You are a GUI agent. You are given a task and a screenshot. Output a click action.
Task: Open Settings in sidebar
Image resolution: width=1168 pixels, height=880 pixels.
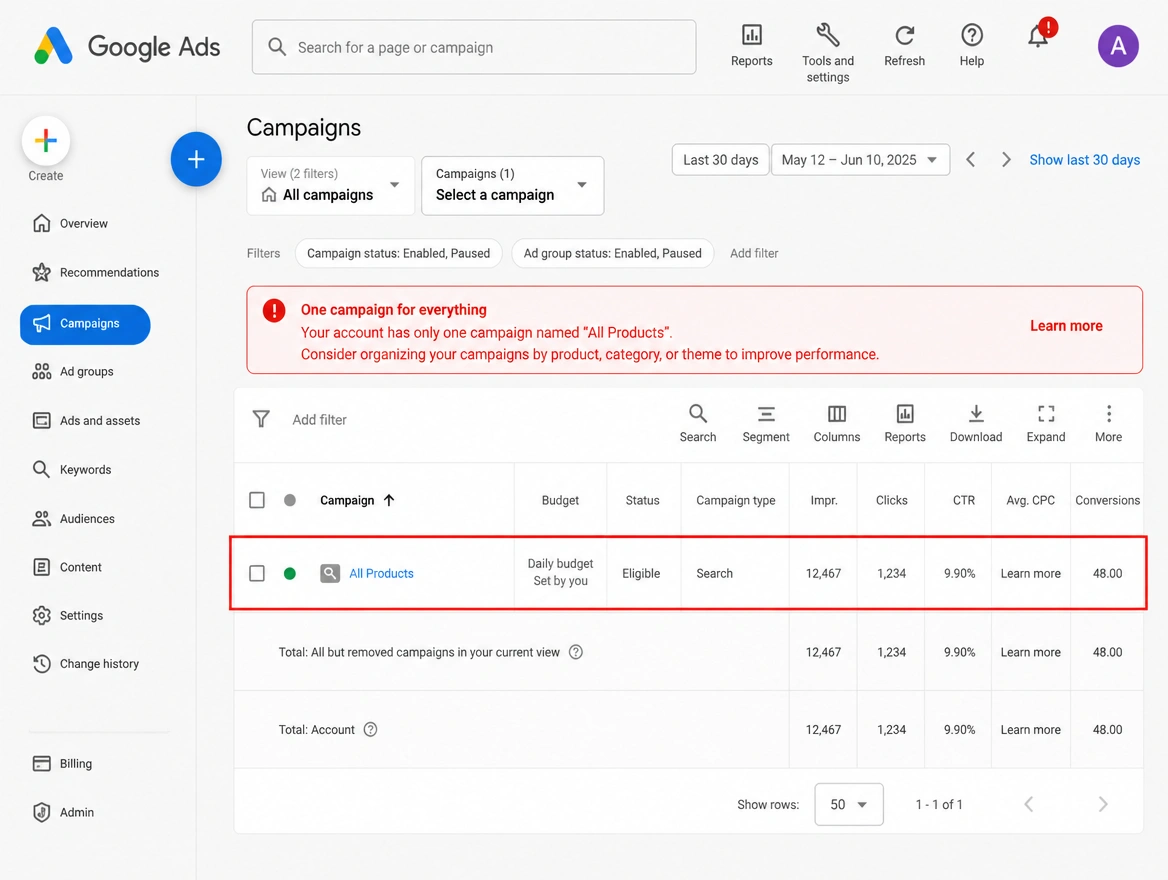tap(68, 615)
